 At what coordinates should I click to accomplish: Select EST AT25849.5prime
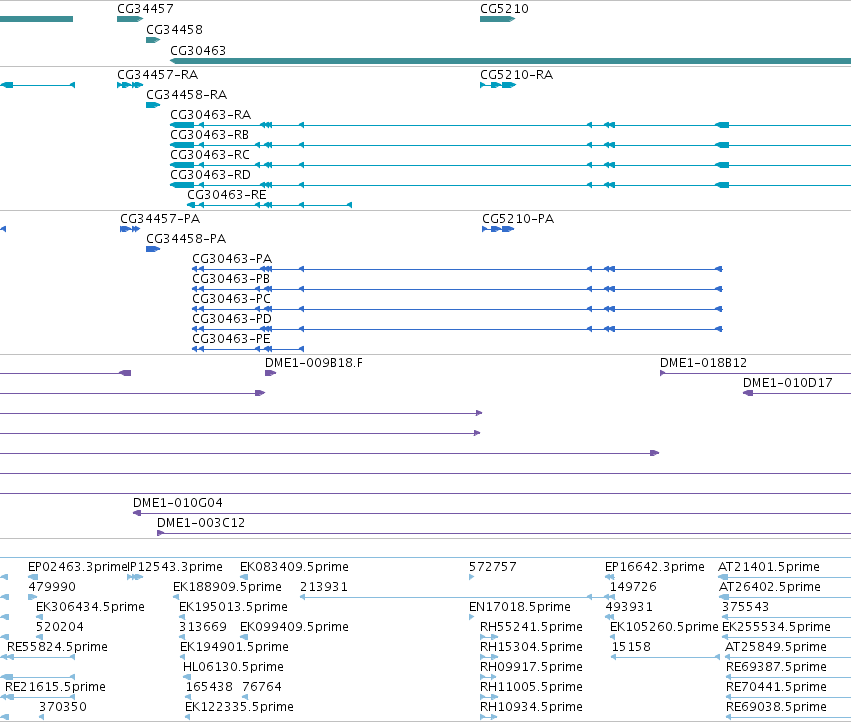776,648
